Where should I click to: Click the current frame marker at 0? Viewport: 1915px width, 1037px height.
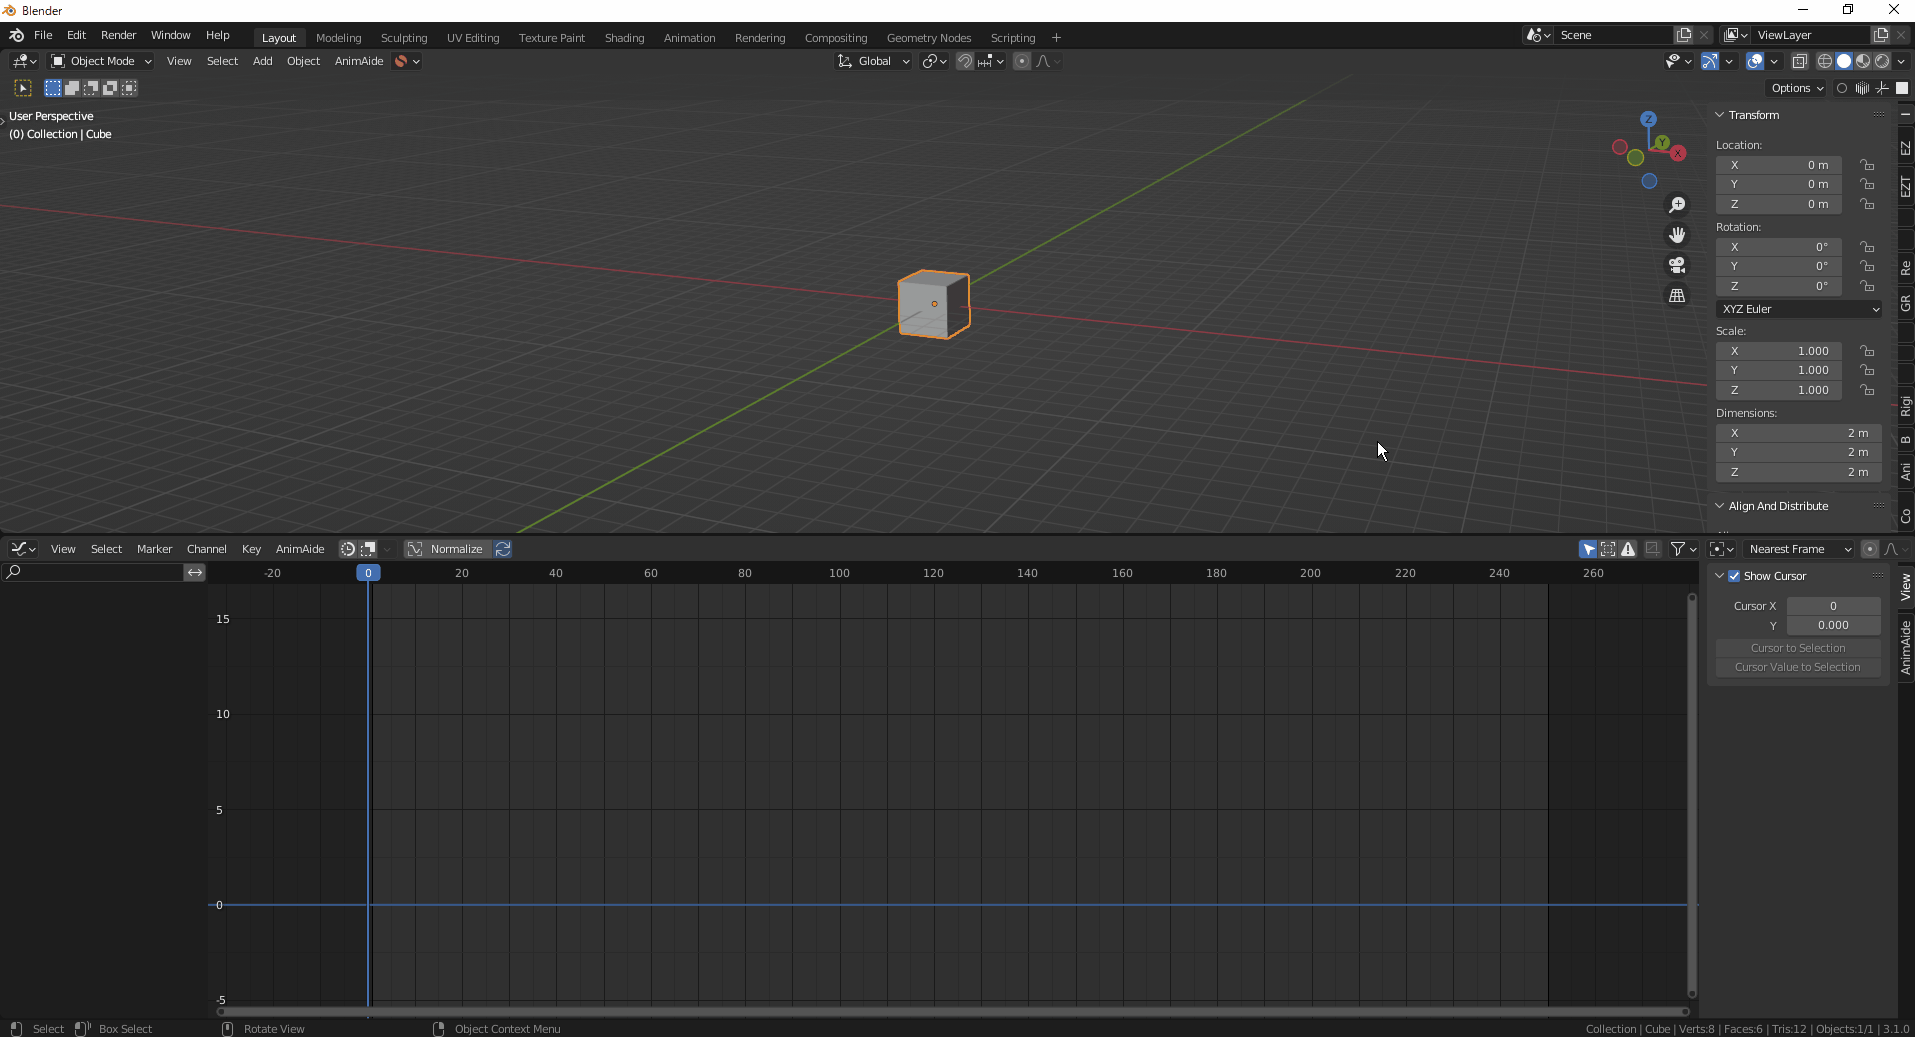[368, 573]
